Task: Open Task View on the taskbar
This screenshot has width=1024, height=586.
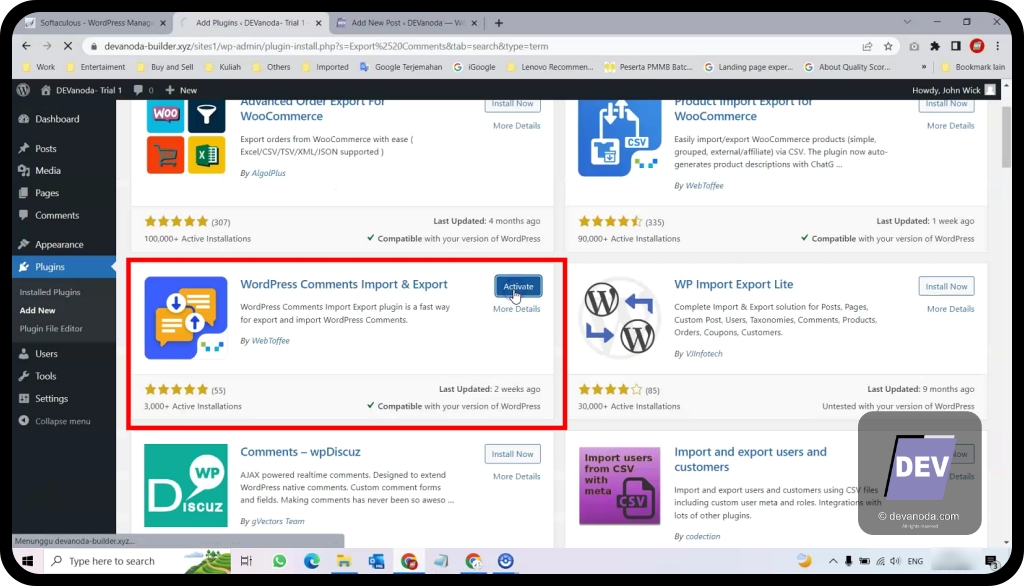Action: pyautogui.click(x=246, y=561)
